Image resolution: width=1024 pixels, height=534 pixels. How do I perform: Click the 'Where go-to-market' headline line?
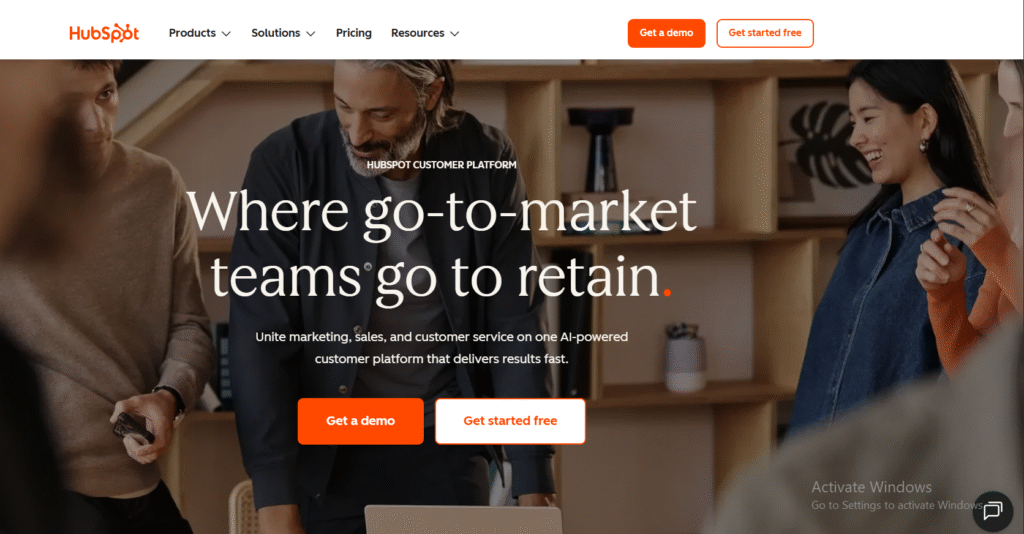coord(441,212)
